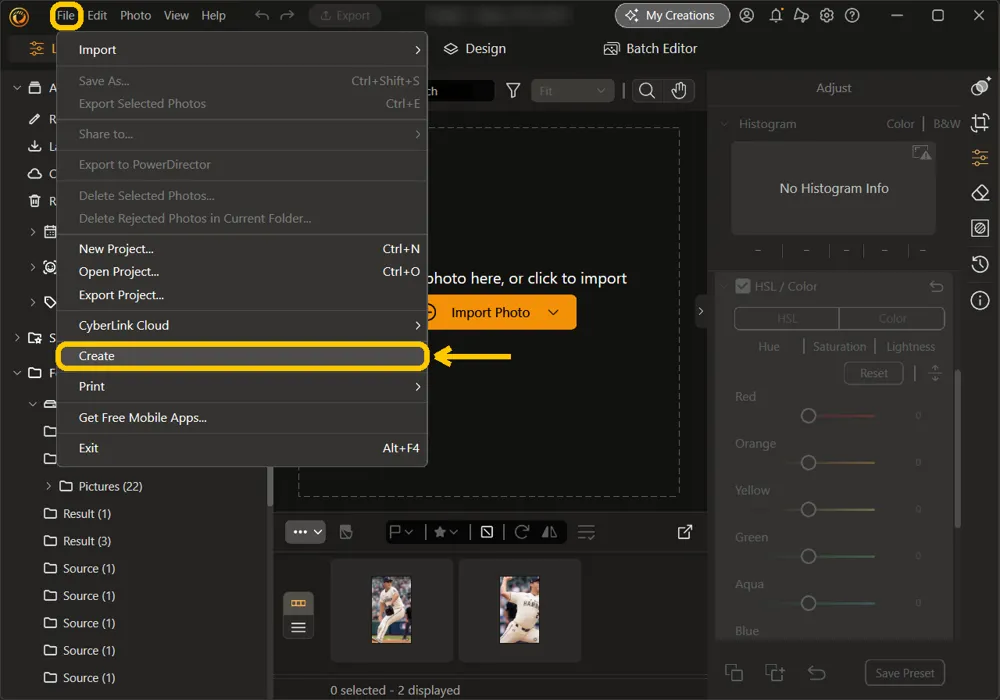Select the Hue tab
Image resolution: width=1000 pixels, height=700 pixels.
(x=768, y=346)
